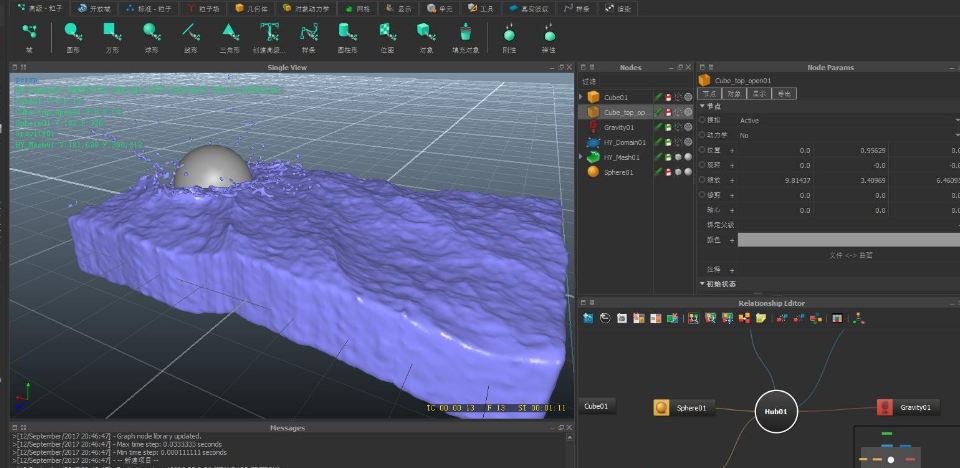This screenshot has width=960, height=468.
Task: Add a 圆柱形 cylinder emitter
Action: click(x=347, y=31)
